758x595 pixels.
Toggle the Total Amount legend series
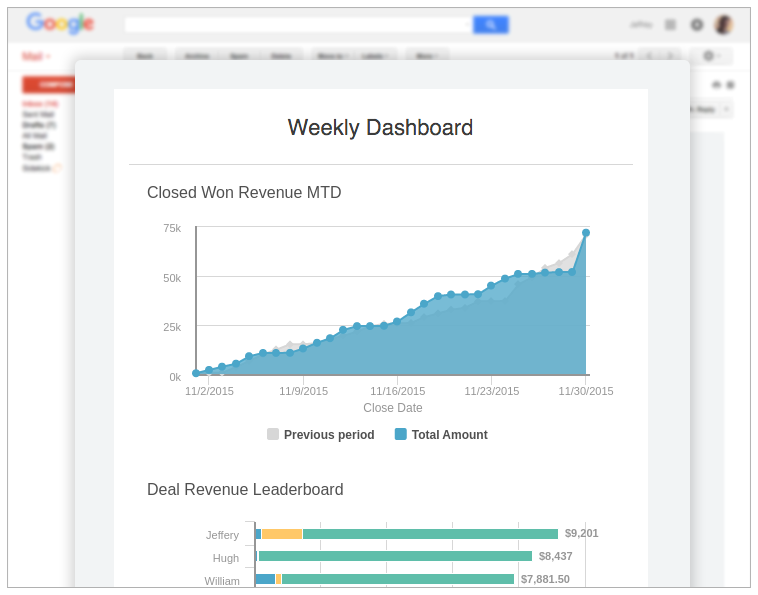click(x=441, y=435)
